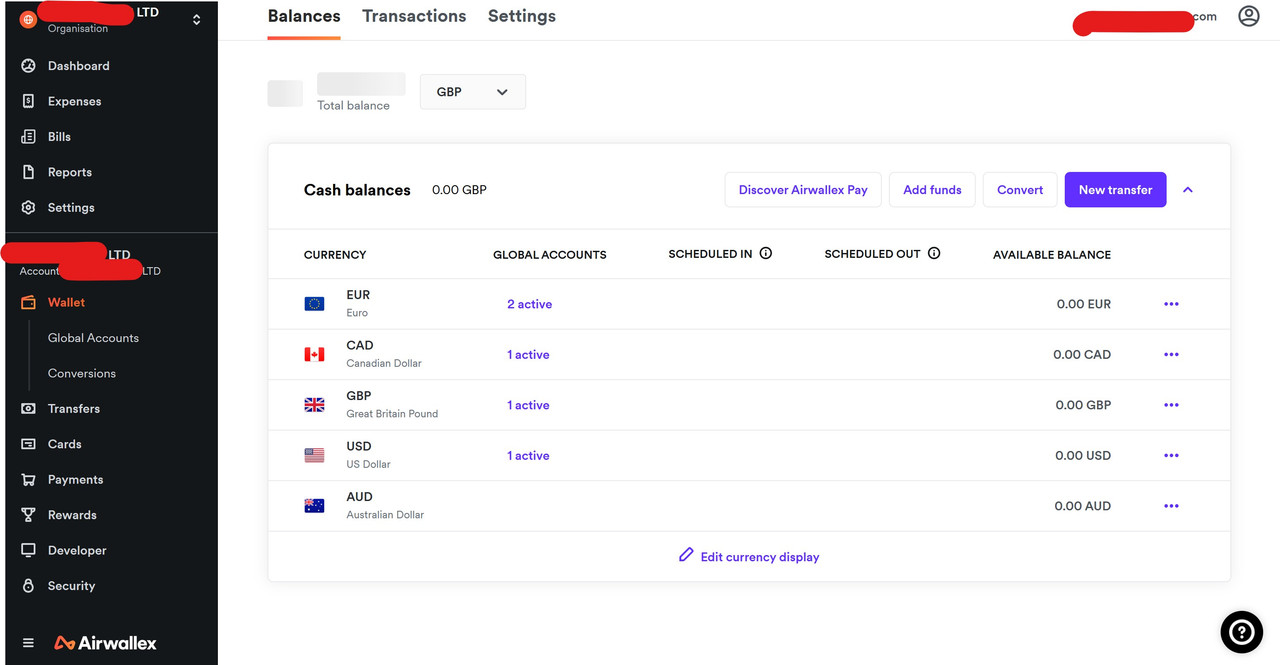Open the Dashboard icon in sidebar
This screenshot has height=665, width=1280.
tap(28, 66)
